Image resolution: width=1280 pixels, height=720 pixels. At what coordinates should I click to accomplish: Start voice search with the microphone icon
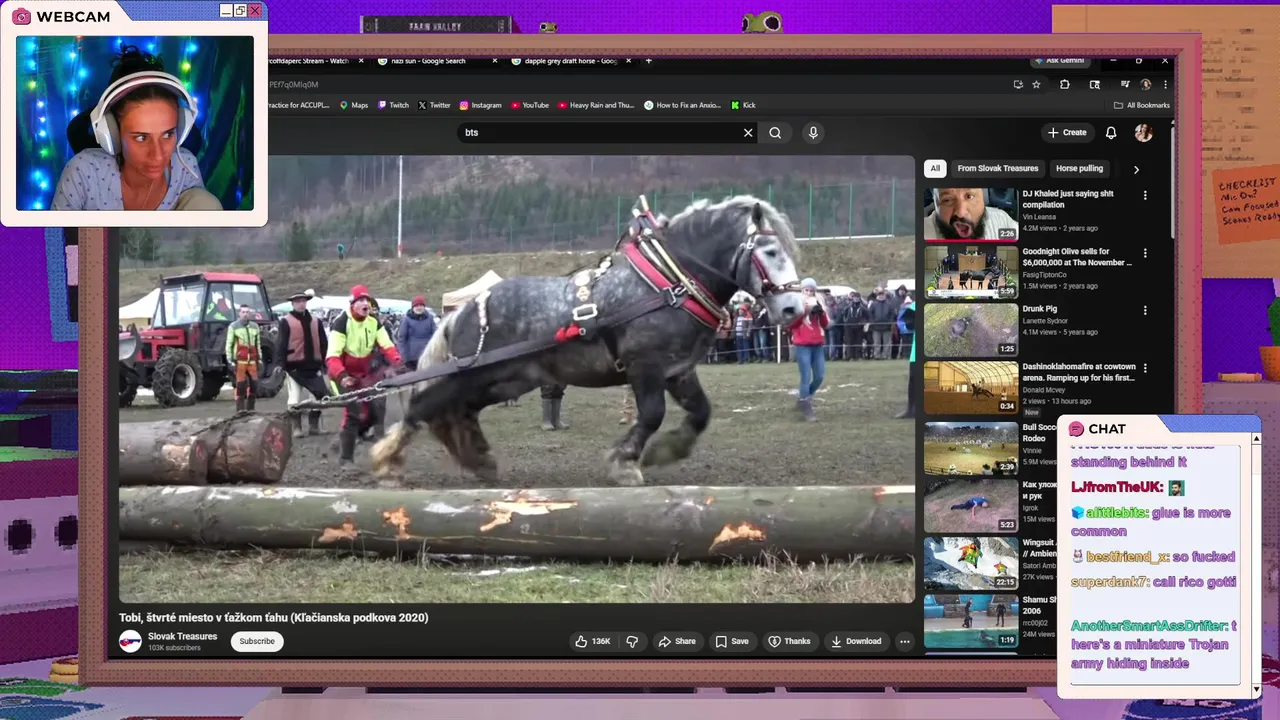pyautogui.click(x=813, y=132)
